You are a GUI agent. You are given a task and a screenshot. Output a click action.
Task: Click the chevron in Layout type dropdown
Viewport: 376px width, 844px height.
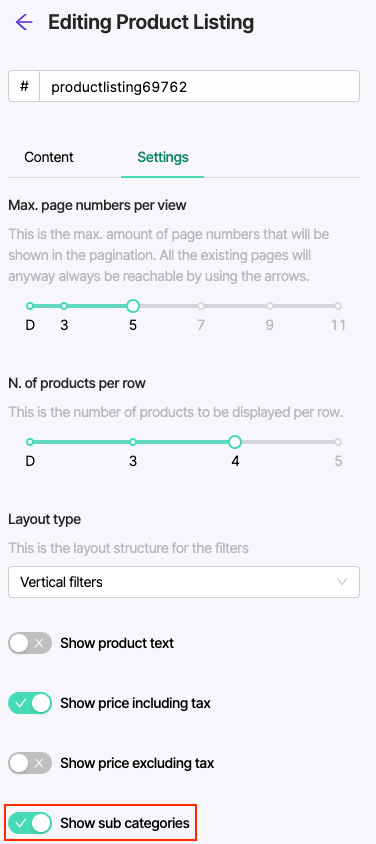342,582
